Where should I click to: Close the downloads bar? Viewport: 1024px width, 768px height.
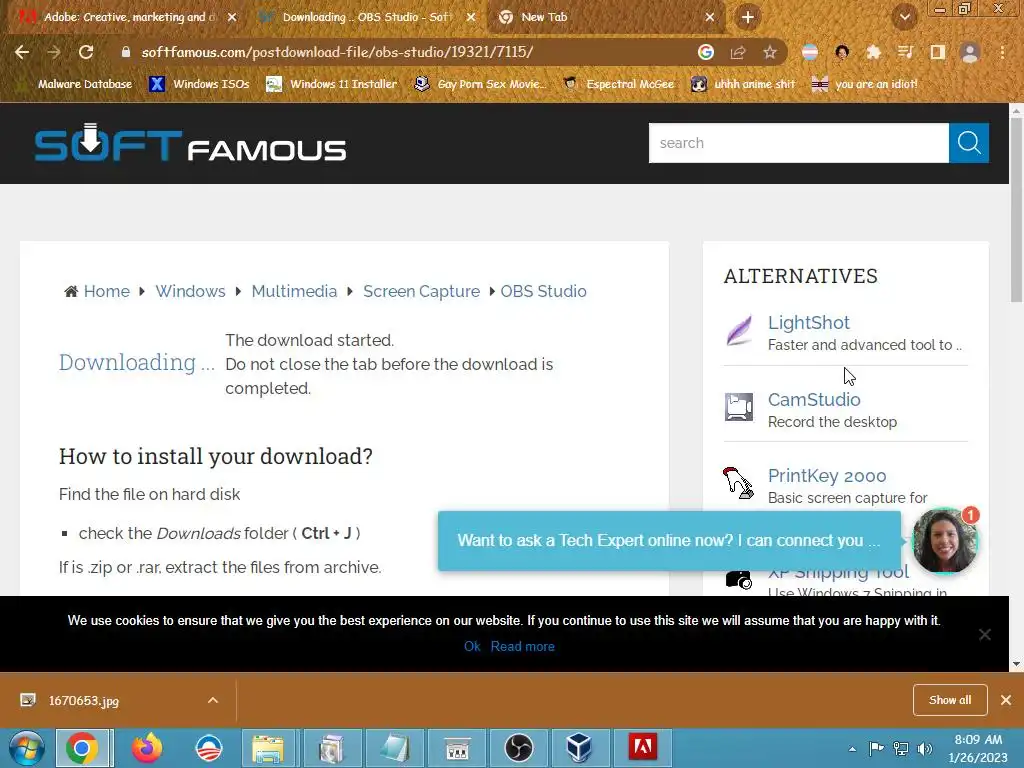tap(1006, 700)
